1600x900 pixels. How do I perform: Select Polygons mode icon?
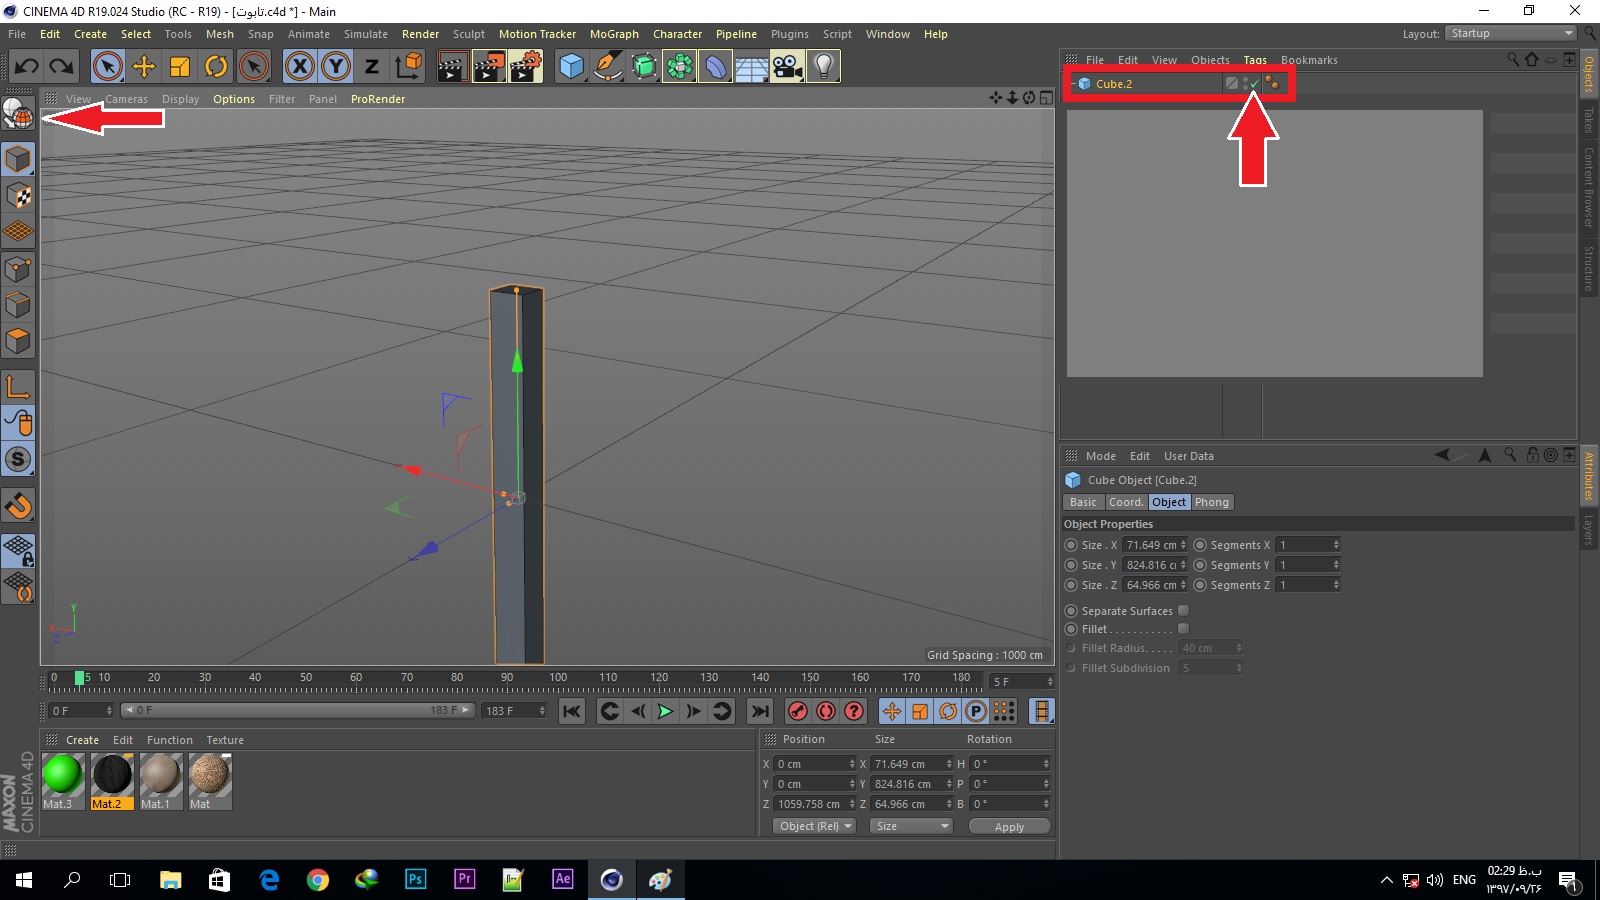click(18, 341)
